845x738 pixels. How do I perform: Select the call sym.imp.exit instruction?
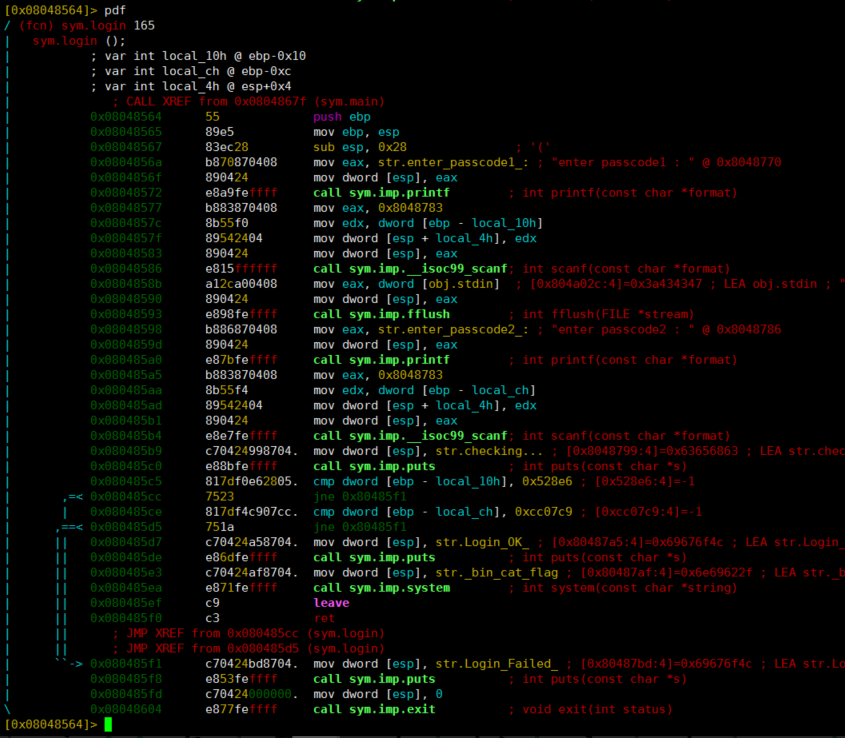pyautogui.click(x=374, y=709)
